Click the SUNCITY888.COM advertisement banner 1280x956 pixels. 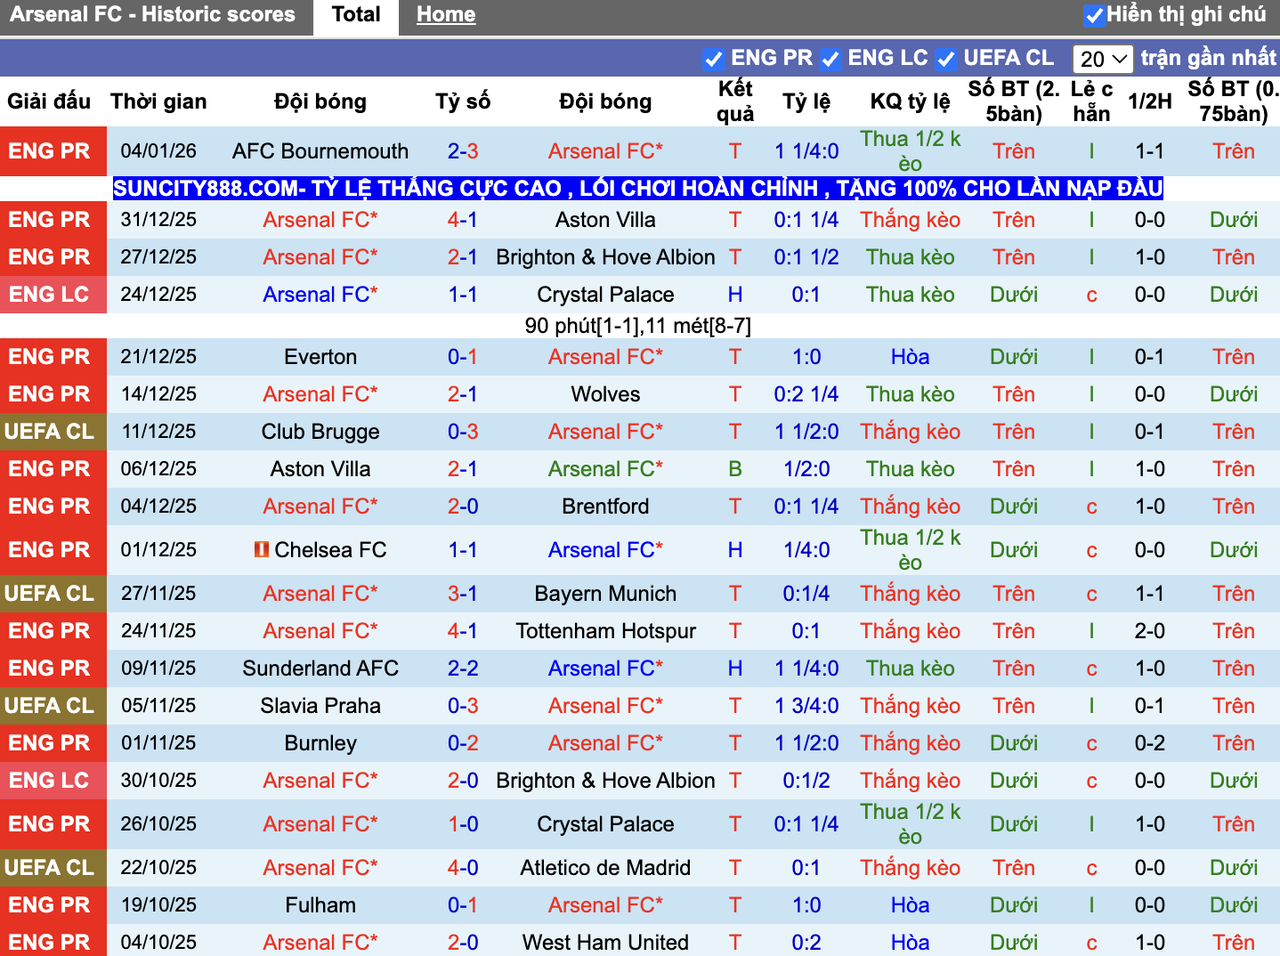point(638,188)
